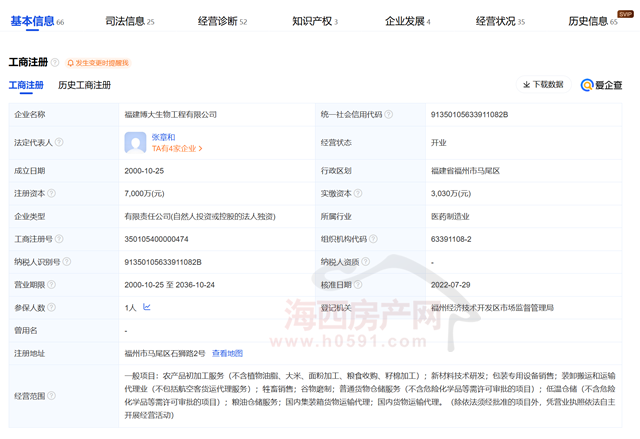Open legal representative 张章和 profile link
This screenshot has height=439, width=640.
click(164, 137)
